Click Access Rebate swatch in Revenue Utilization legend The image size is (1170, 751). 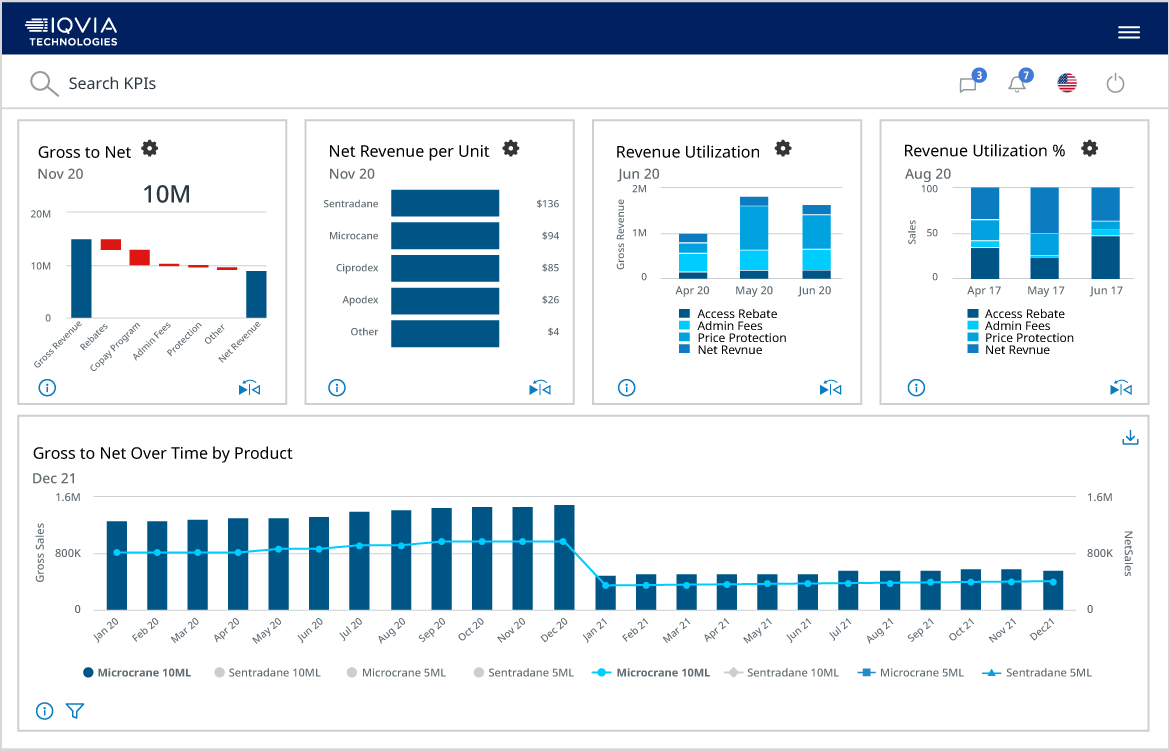tap(684, 314)
